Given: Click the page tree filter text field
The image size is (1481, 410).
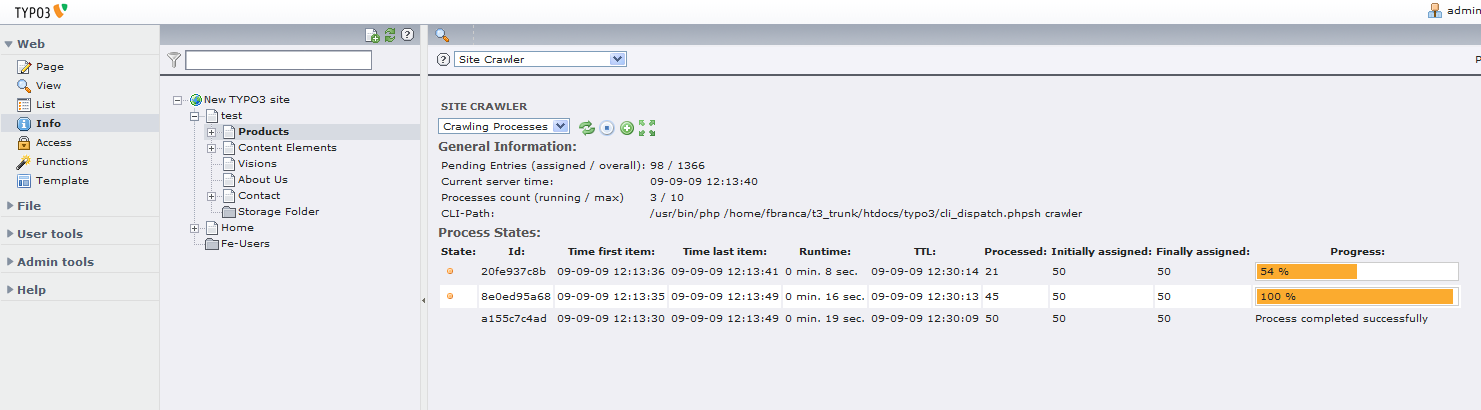Looking at the screenshot, I should pos(278,60).
